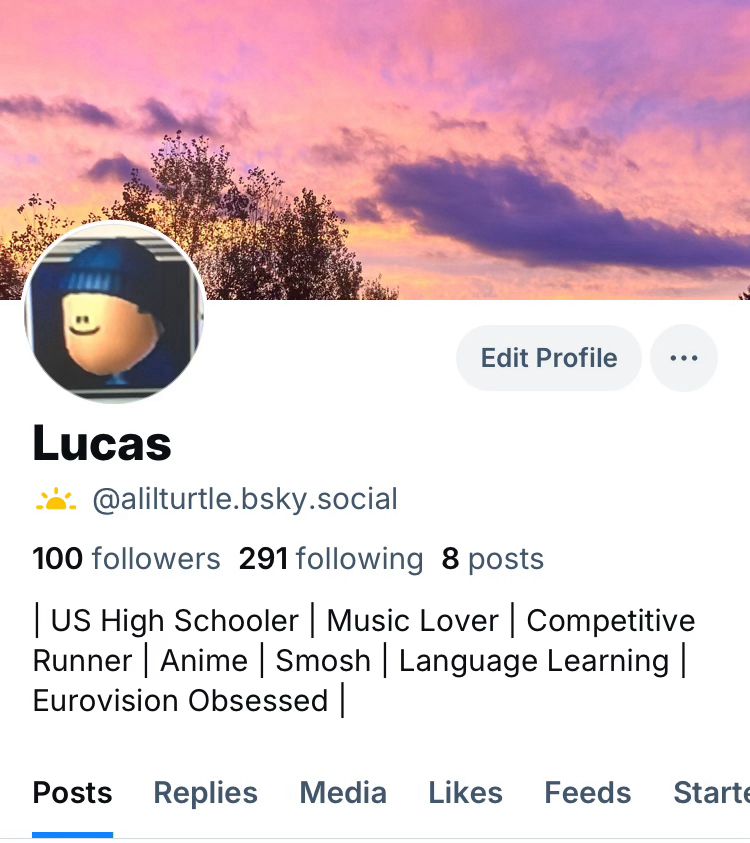This screenshot has width=750, height=843.
Task: Click the Mii avatar profile picture
Action: tap(113, 312)
